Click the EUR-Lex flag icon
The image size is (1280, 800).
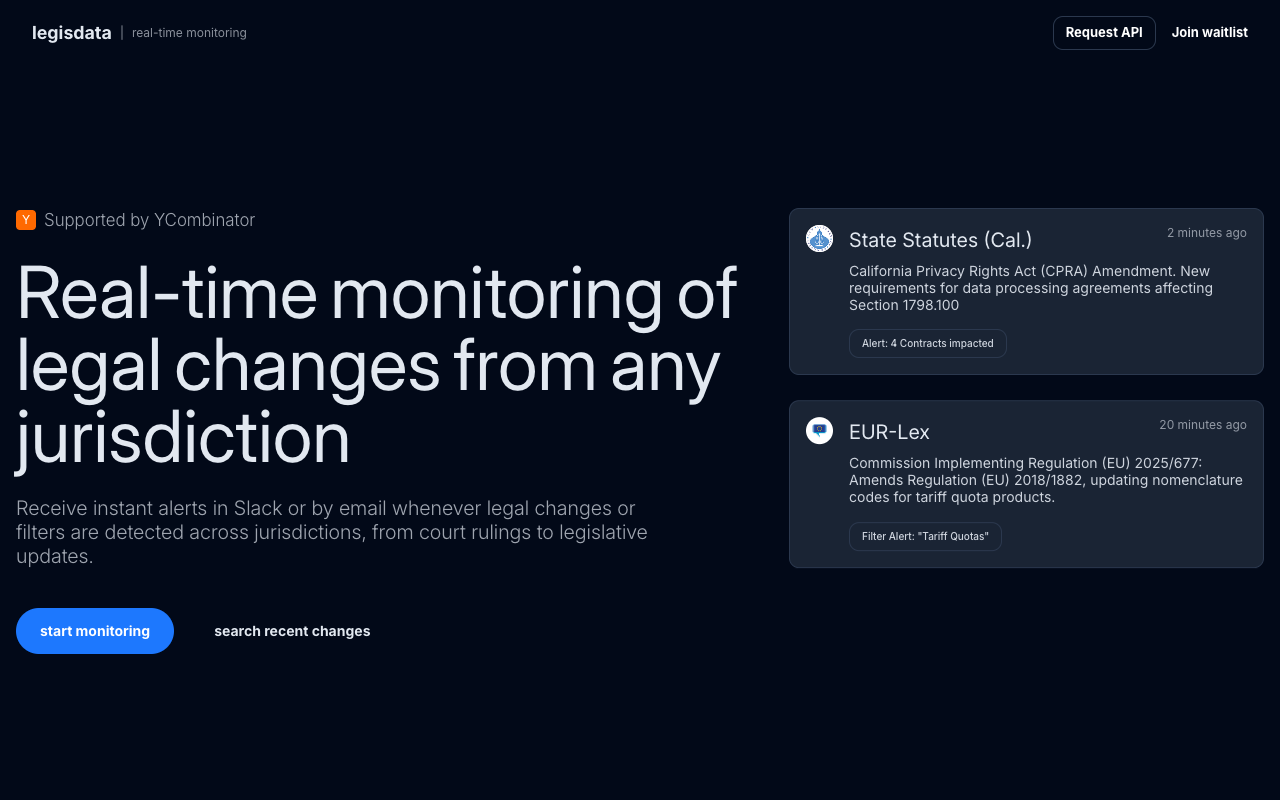tap(819, 430)
